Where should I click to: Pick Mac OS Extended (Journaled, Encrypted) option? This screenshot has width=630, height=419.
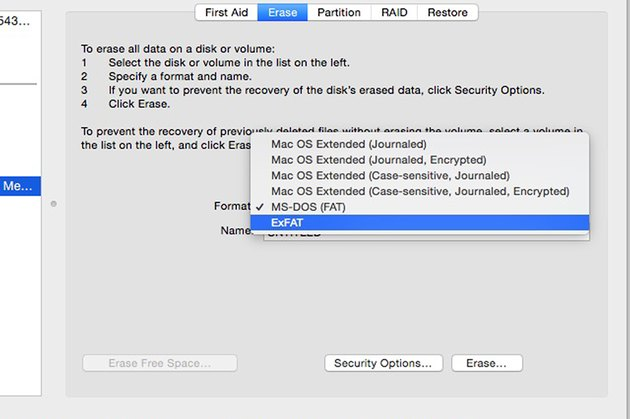[378, 160]
